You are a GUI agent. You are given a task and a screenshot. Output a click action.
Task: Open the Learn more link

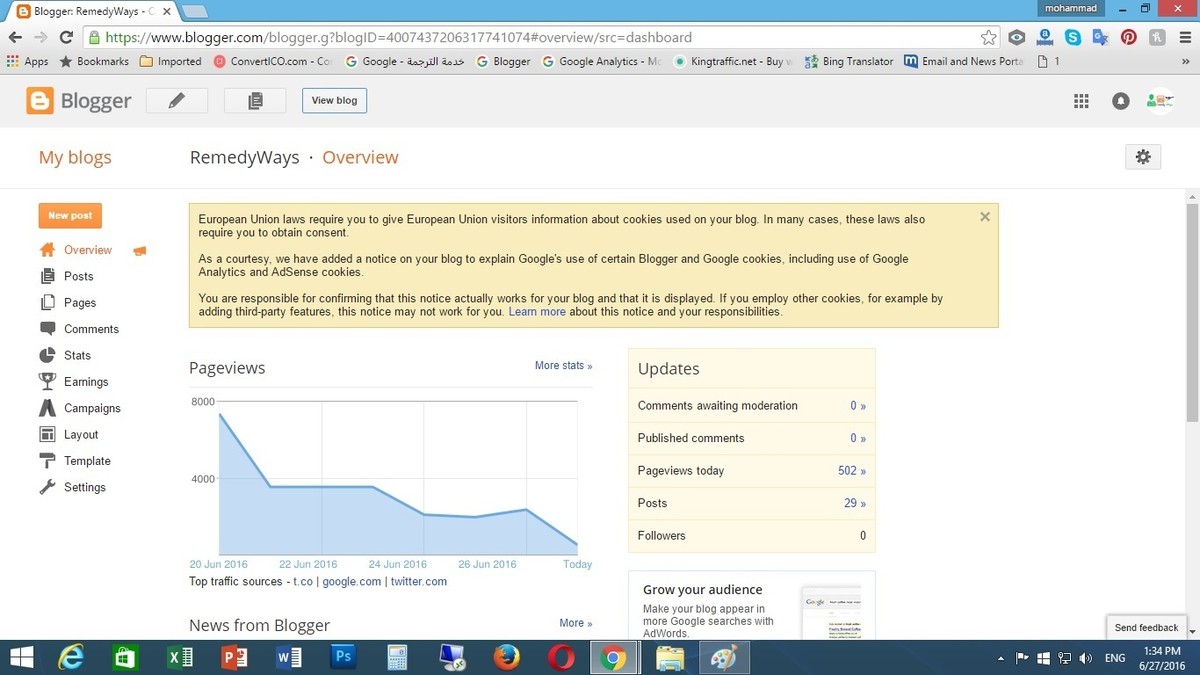pyautogui.click(x=537, y=312)
